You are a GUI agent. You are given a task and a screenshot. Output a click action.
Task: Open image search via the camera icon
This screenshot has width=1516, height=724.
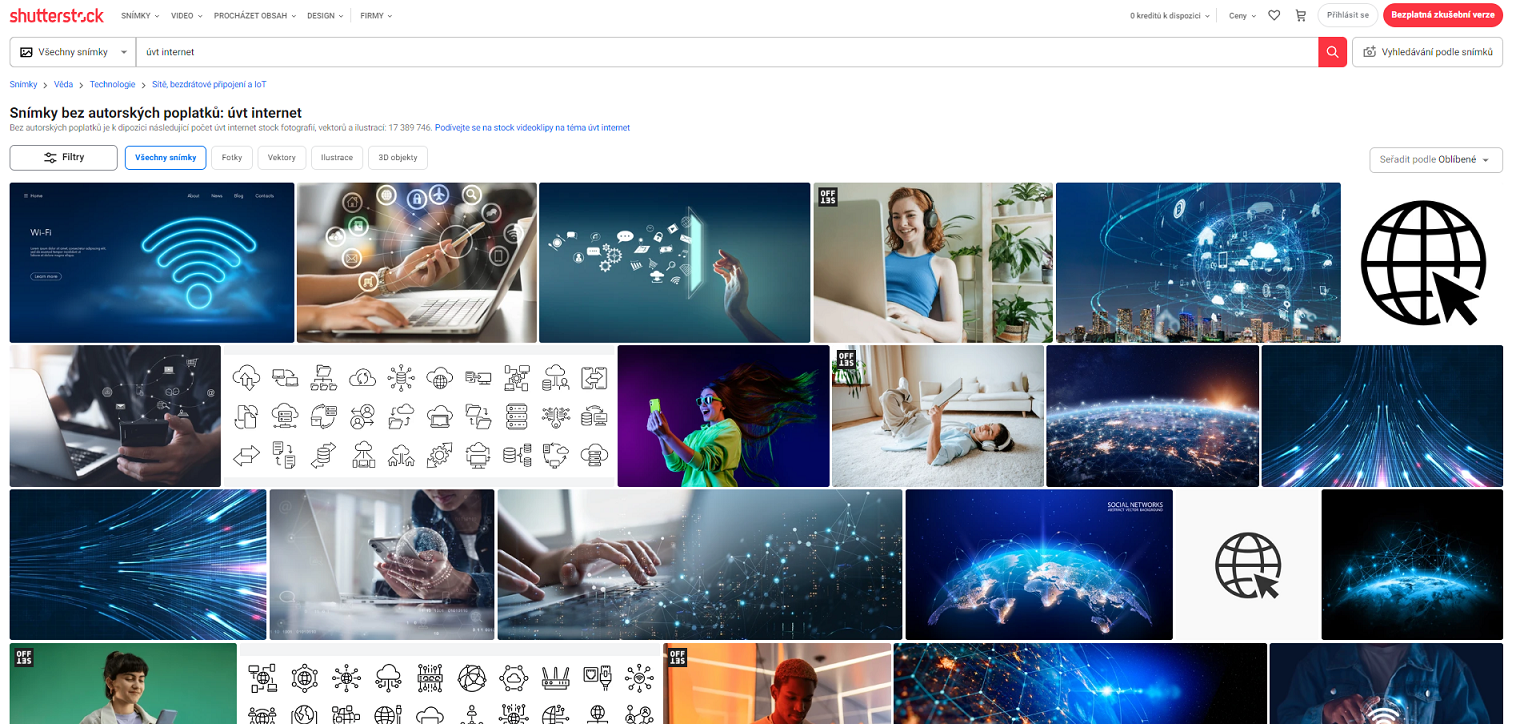coord(1373,52)
